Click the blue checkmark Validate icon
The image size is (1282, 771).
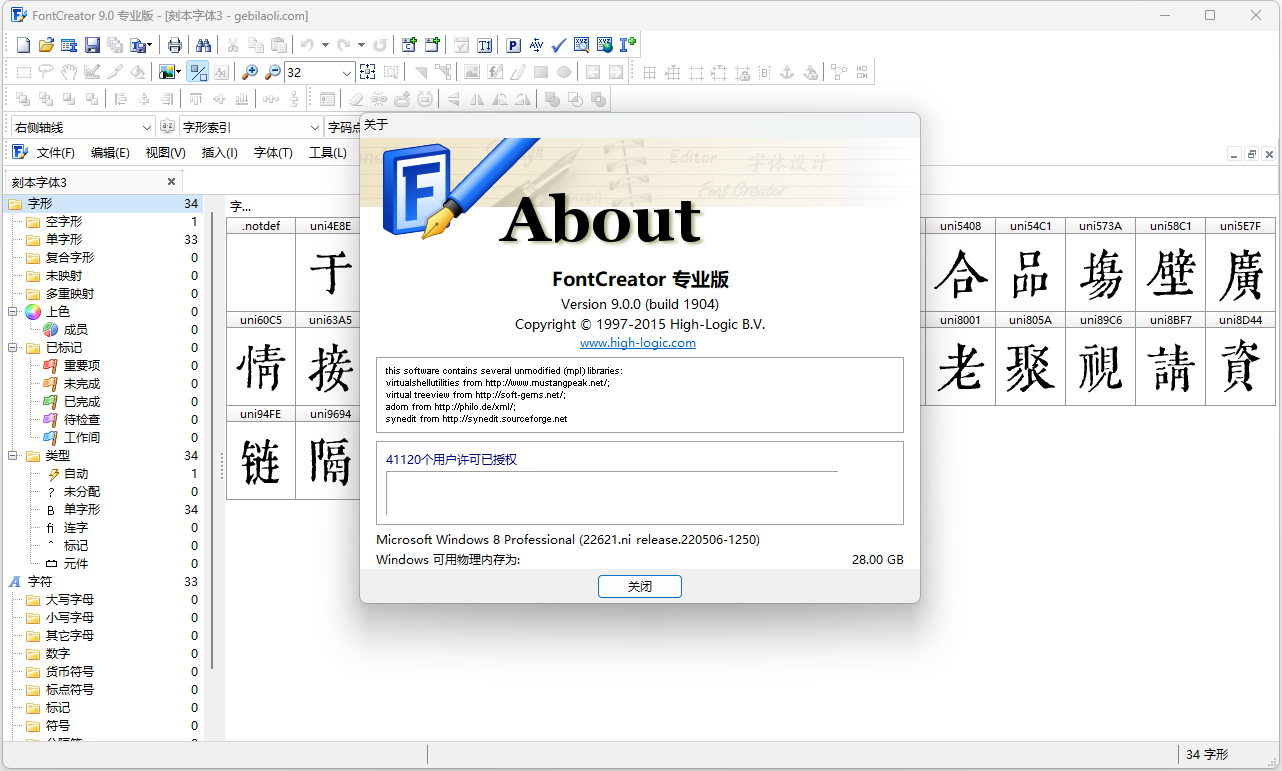click(559, 45)
